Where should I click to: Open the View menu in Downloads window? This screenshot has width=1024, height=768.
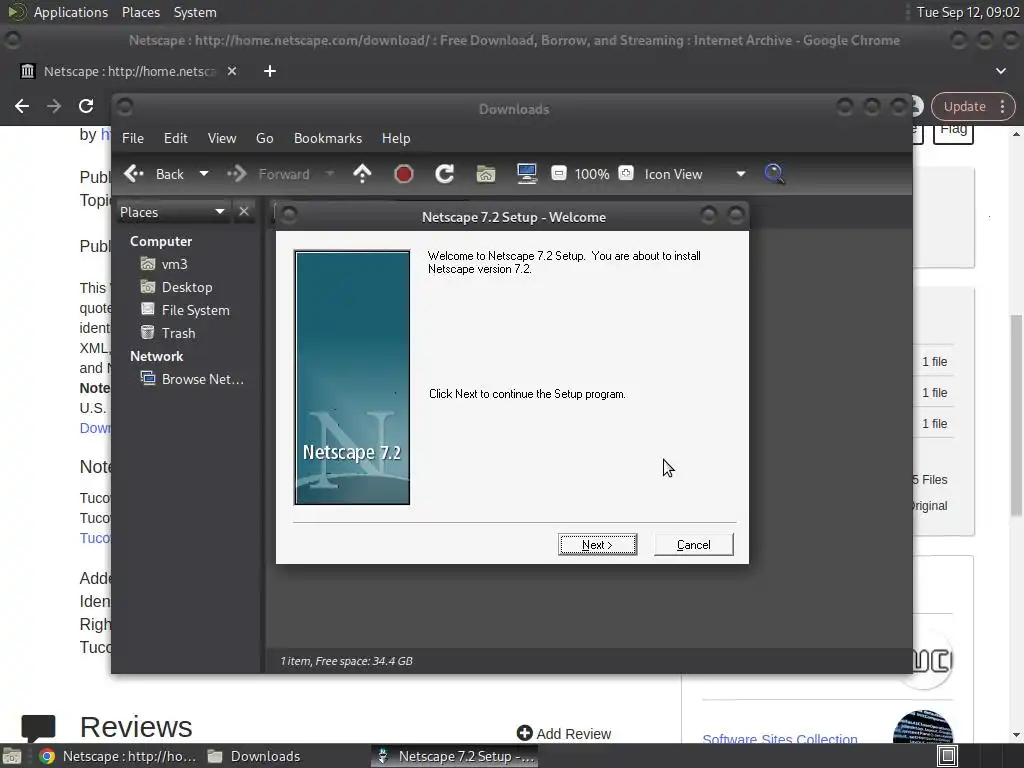coord(222,138)
